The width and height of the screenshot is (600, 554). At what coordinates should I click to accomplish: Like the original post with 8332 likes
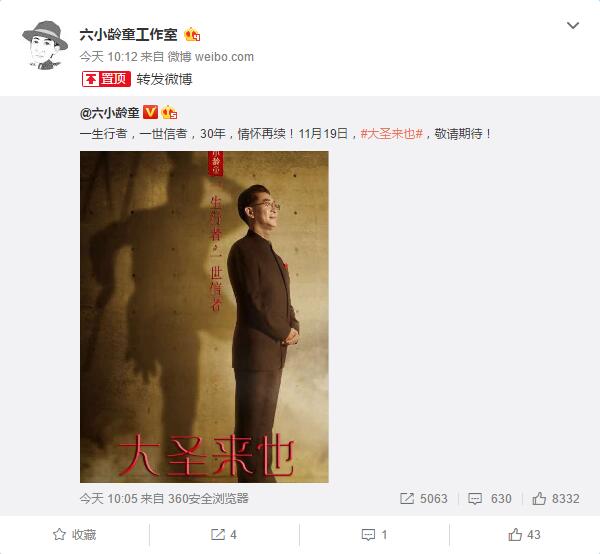556,499
